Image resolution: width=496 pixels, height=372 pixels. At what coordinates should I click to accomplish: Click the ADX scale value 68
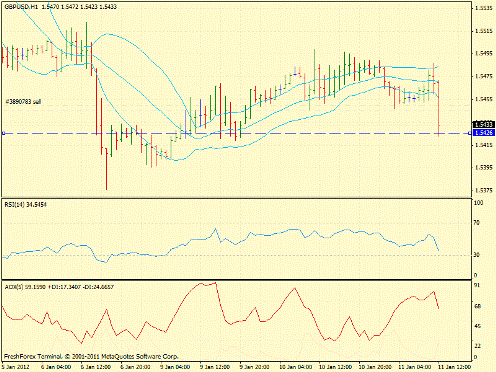(477, 306)
